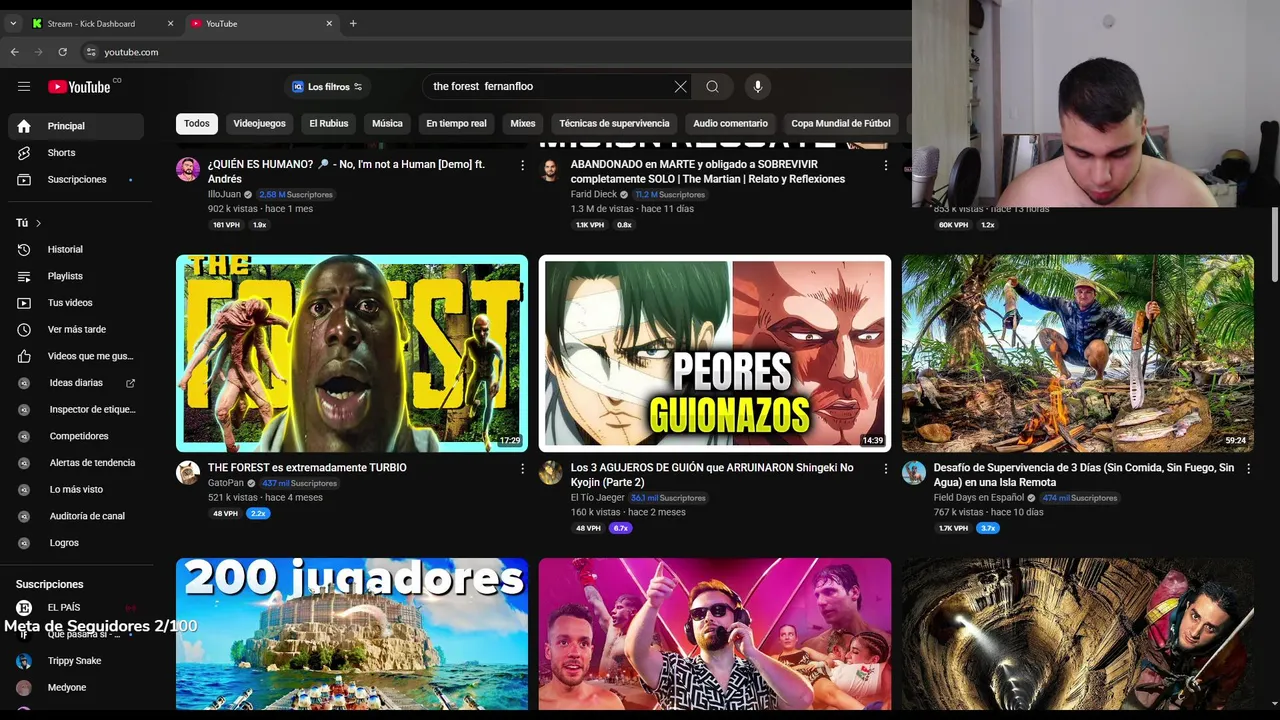This screenshot has width=1280, height=720.
Task: Open Los filtros button
Action: coord(327,87)
